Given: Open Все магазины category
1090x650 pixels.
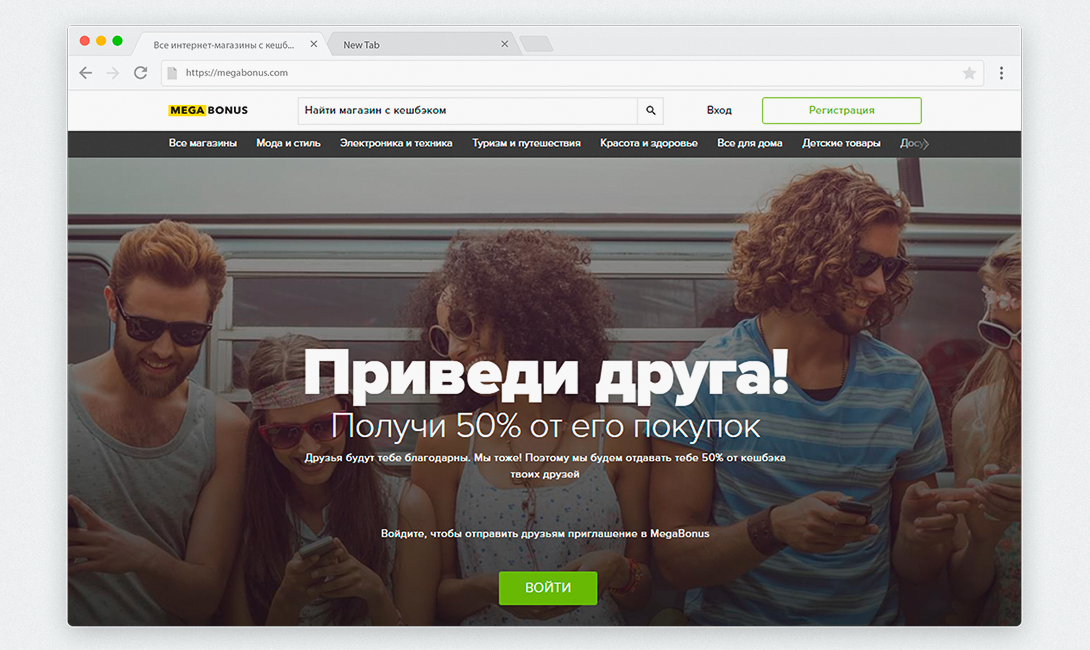Looking at the screenshot, I should pyautogui.click(x=202, y=143).
